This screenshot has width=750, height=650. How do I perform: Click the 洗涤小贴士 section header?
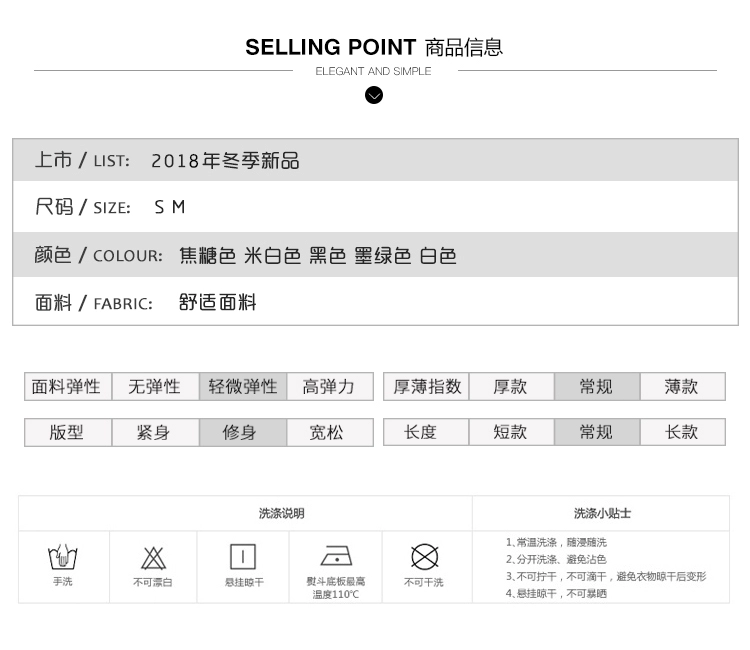click(602, 513)
